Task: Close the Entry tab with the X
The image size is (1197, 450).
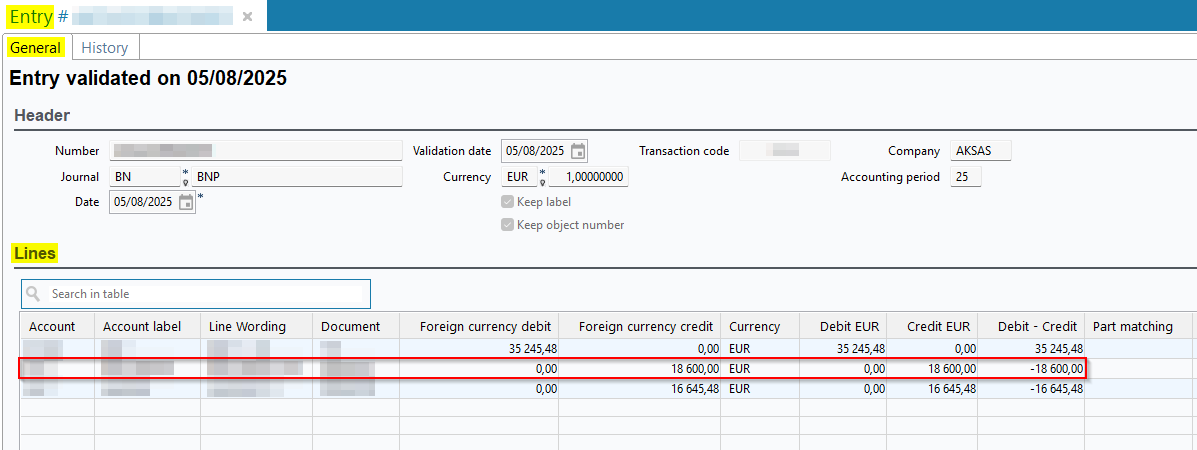Action: pyautogui.click(x=247, y=17)
